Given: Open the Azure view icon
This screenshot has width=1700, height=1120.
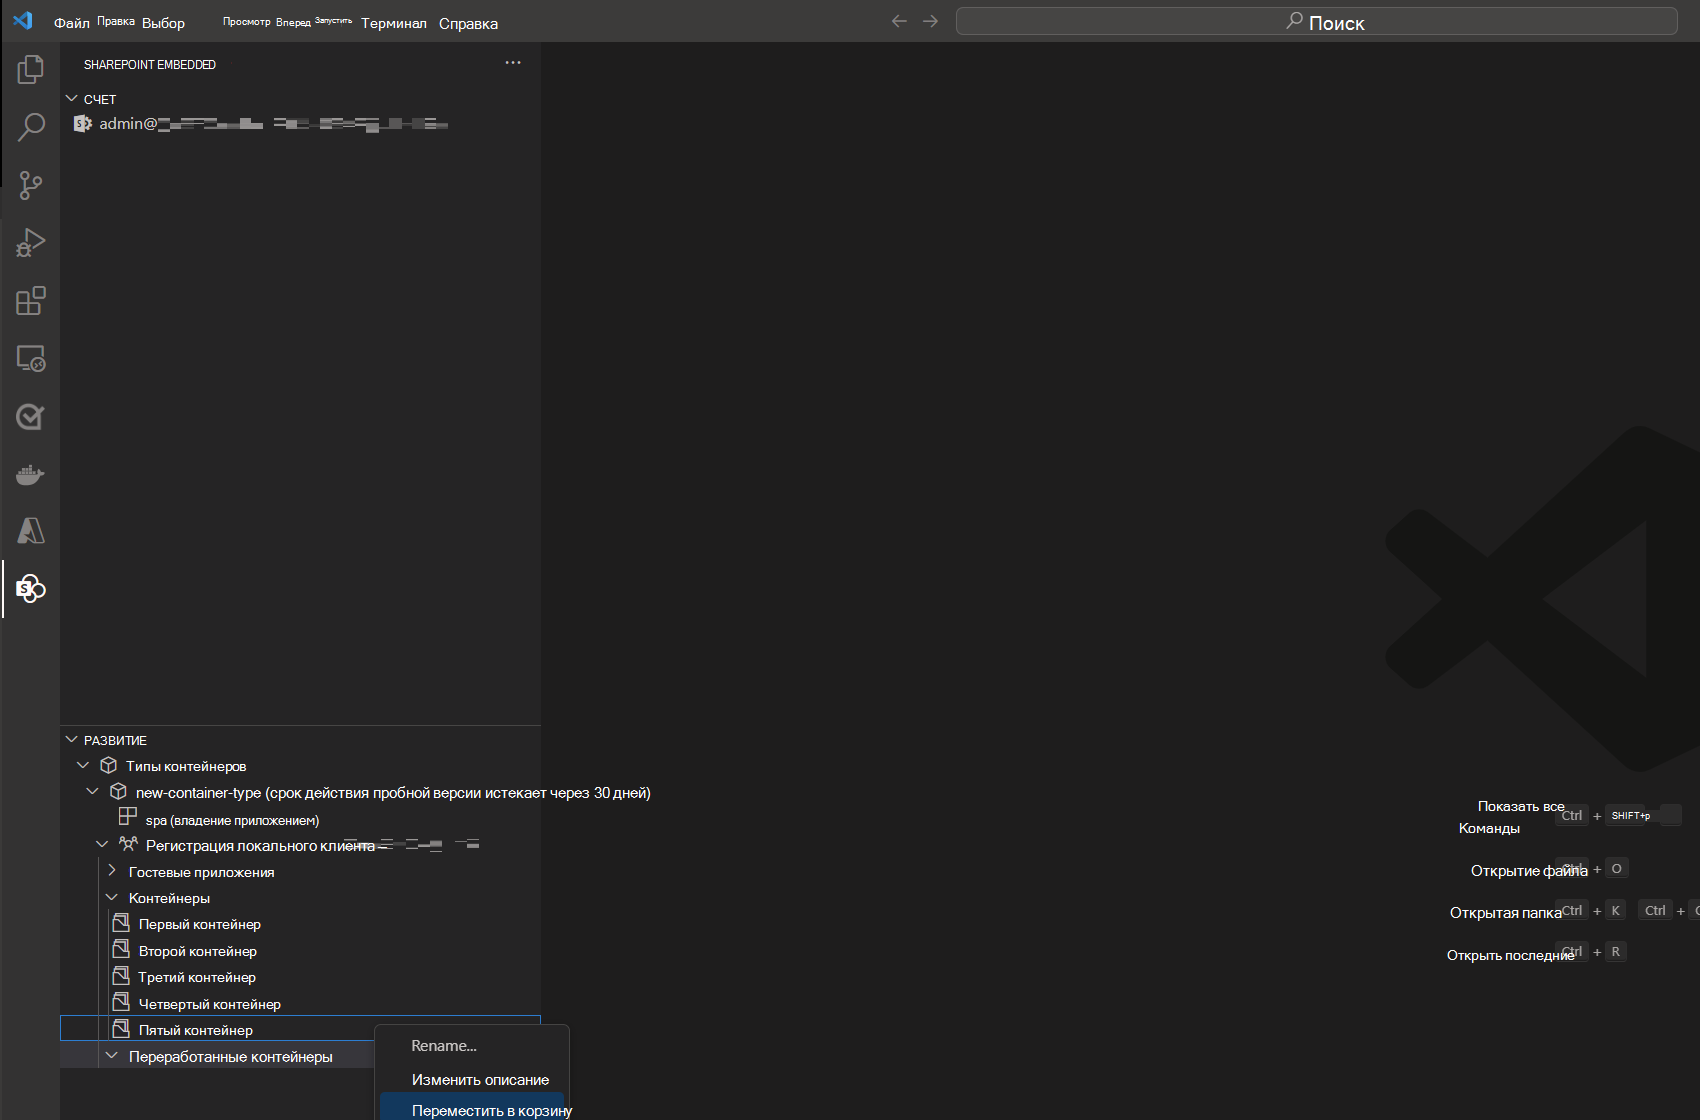Looking at the screenshot, I should (x=31, y=531).
